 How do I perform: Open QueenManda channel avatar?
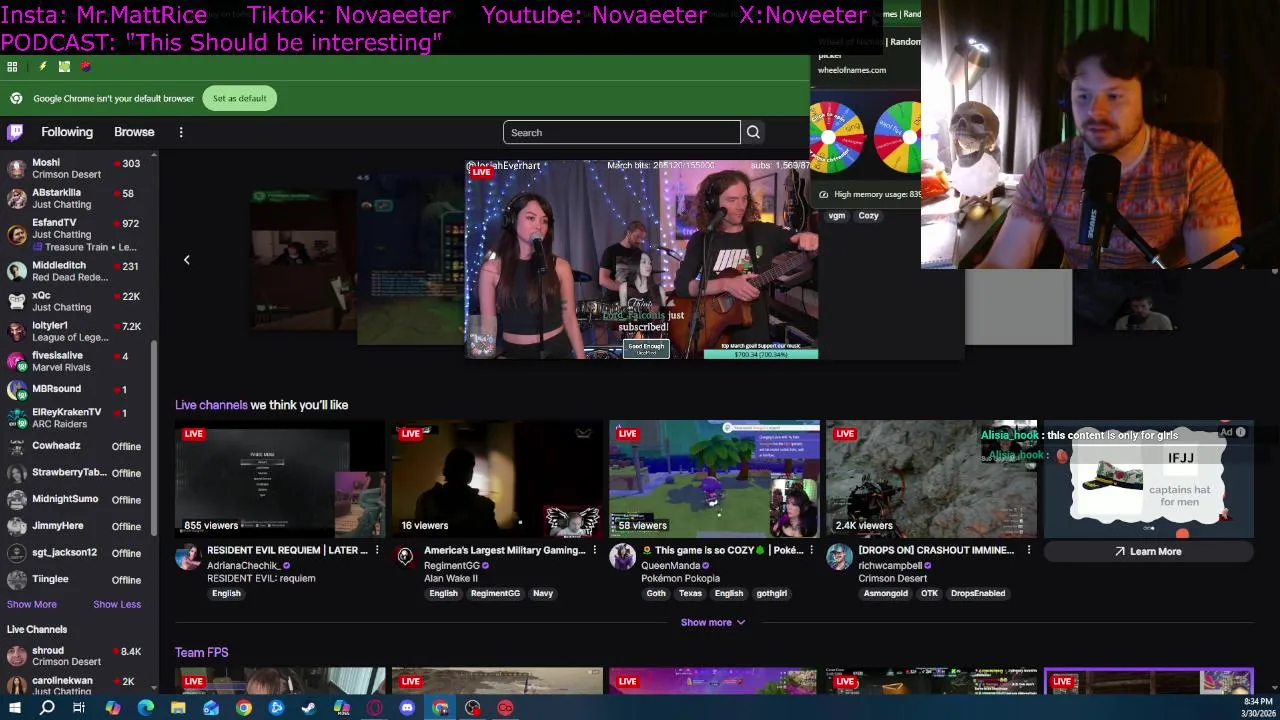coord(622,557)
